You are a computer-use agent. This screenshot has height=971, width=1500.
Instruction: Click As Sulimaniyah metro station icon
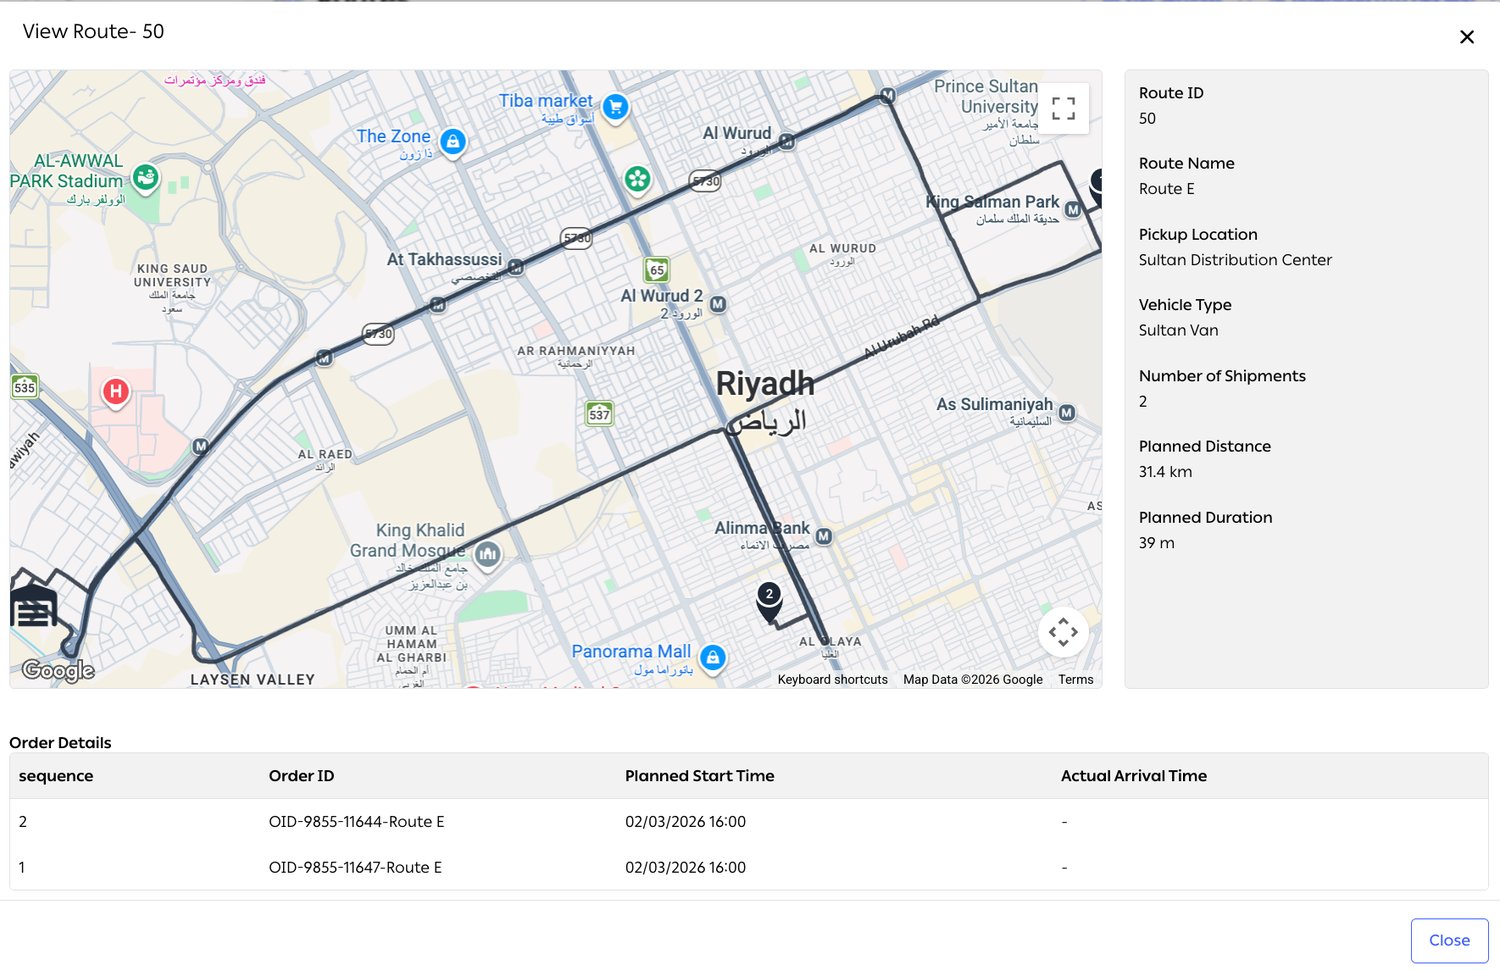click(x=1067, y=413)
